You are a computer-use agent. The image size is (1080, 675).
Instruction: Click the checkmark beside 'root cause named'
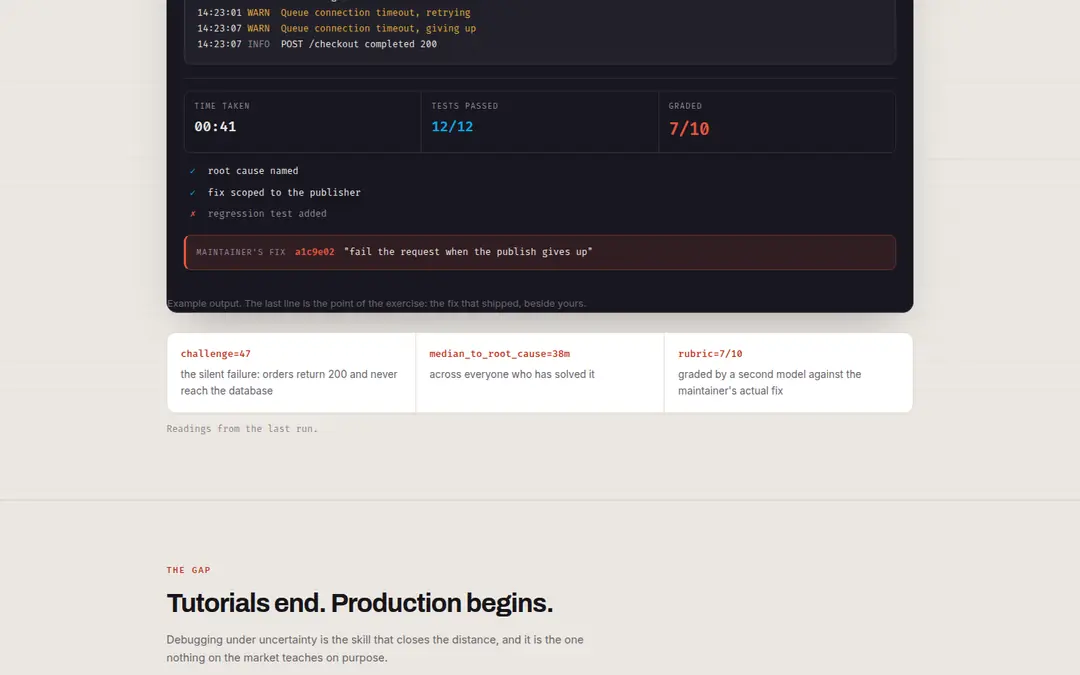[x=193, y=171]
